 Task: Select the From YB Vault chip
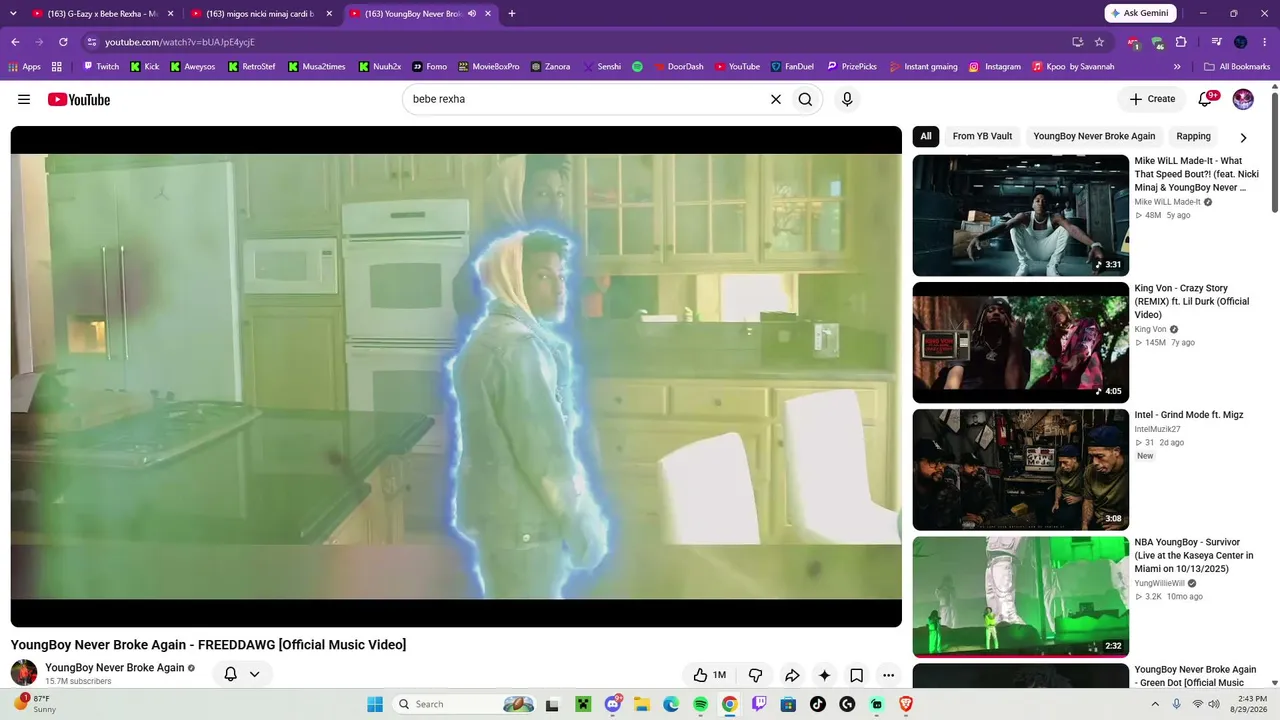[x=982, y=137]
